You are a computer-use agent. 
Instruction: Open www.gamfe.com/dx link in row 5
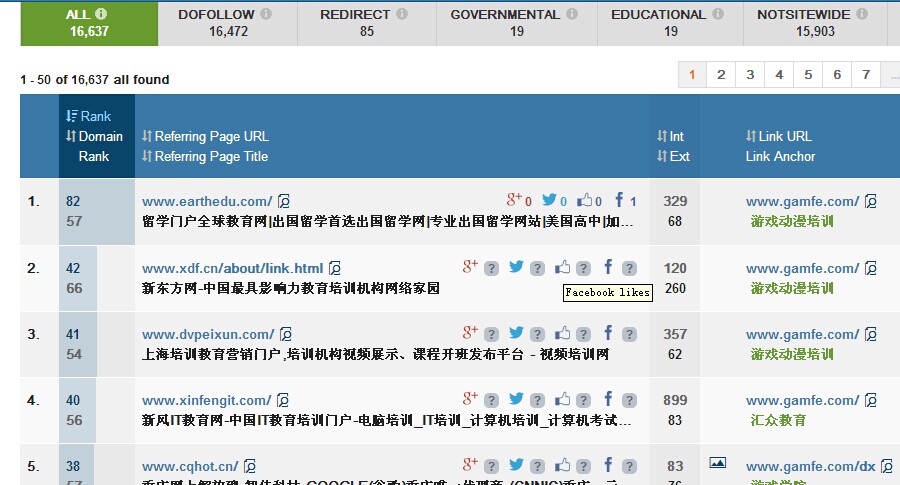coord(810,466)
